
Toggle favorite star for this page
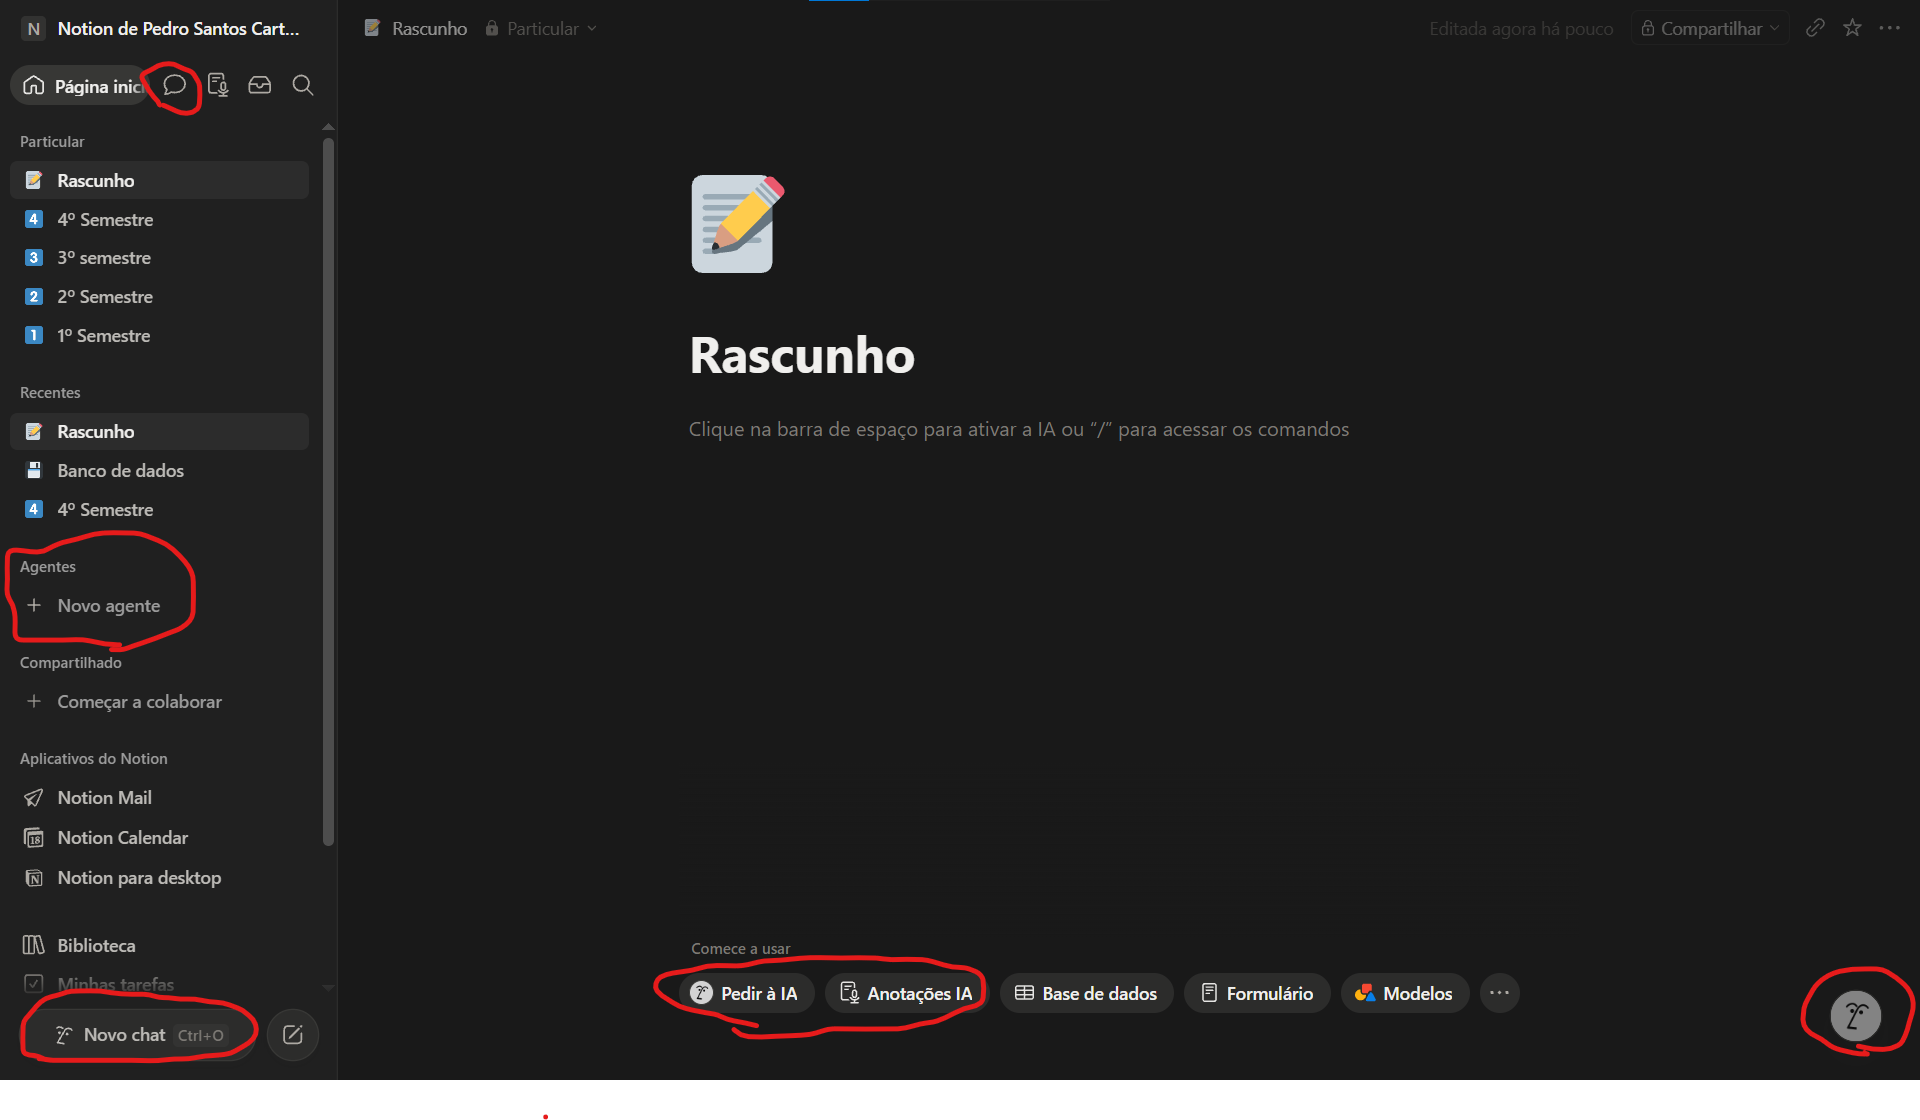(1852, 28)
